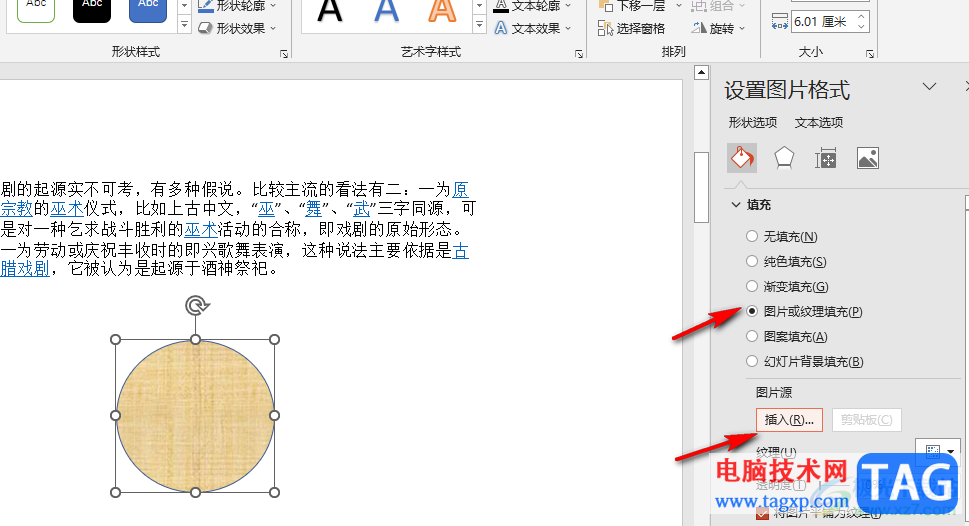Open the 文本轮廓 dropdown arrow
969x526 pixels.
coord(569,6)
